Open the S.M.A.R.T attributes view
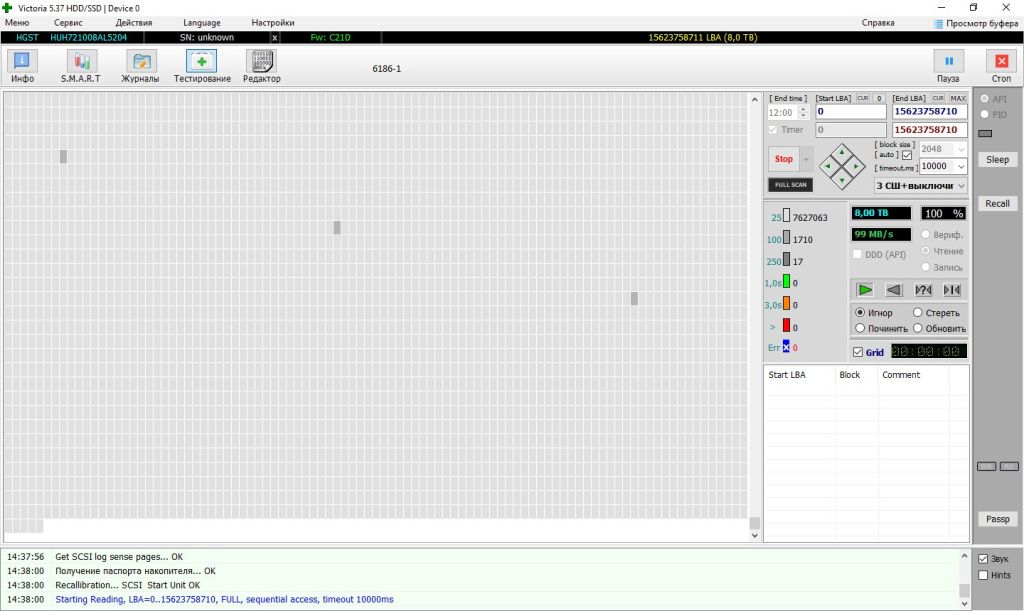Image resolution: width=1024 pixels, height=611 pixels. coord(81,67)
